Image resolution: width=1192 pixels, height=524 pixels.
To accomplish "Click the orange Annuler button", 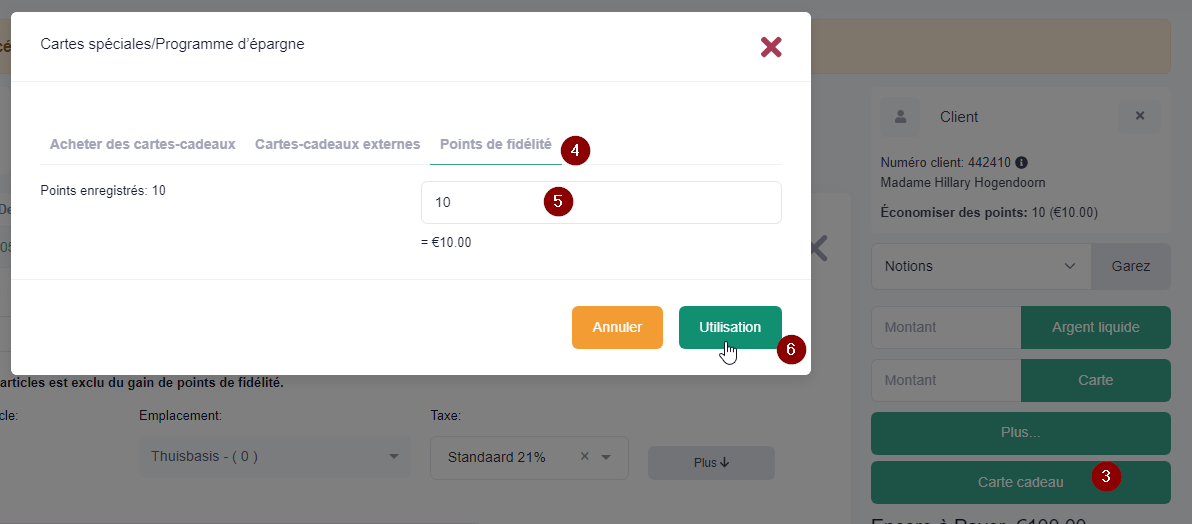I will [617, 327].
